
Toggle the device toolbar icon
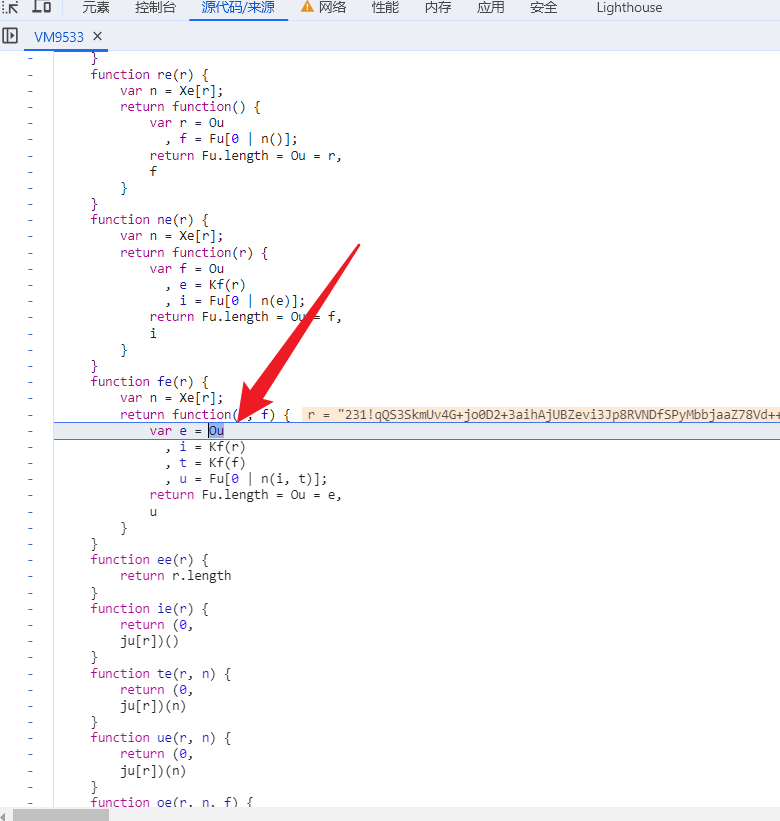[42, 7]
